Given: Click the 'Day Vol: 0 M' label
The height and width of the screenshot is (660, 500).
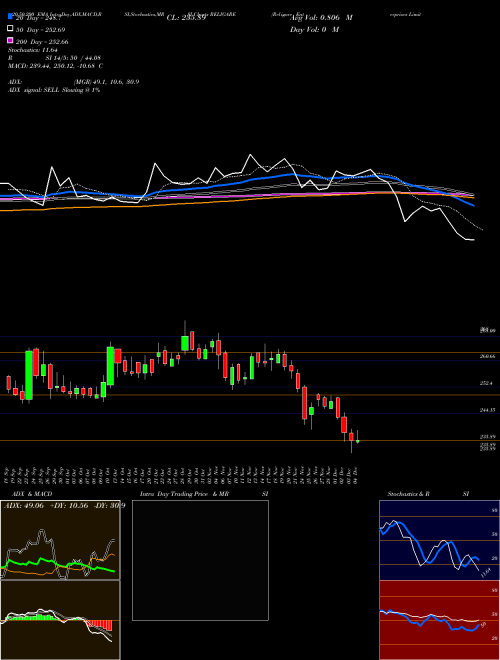Looking at the screenshot, I should tap(314, 30).
